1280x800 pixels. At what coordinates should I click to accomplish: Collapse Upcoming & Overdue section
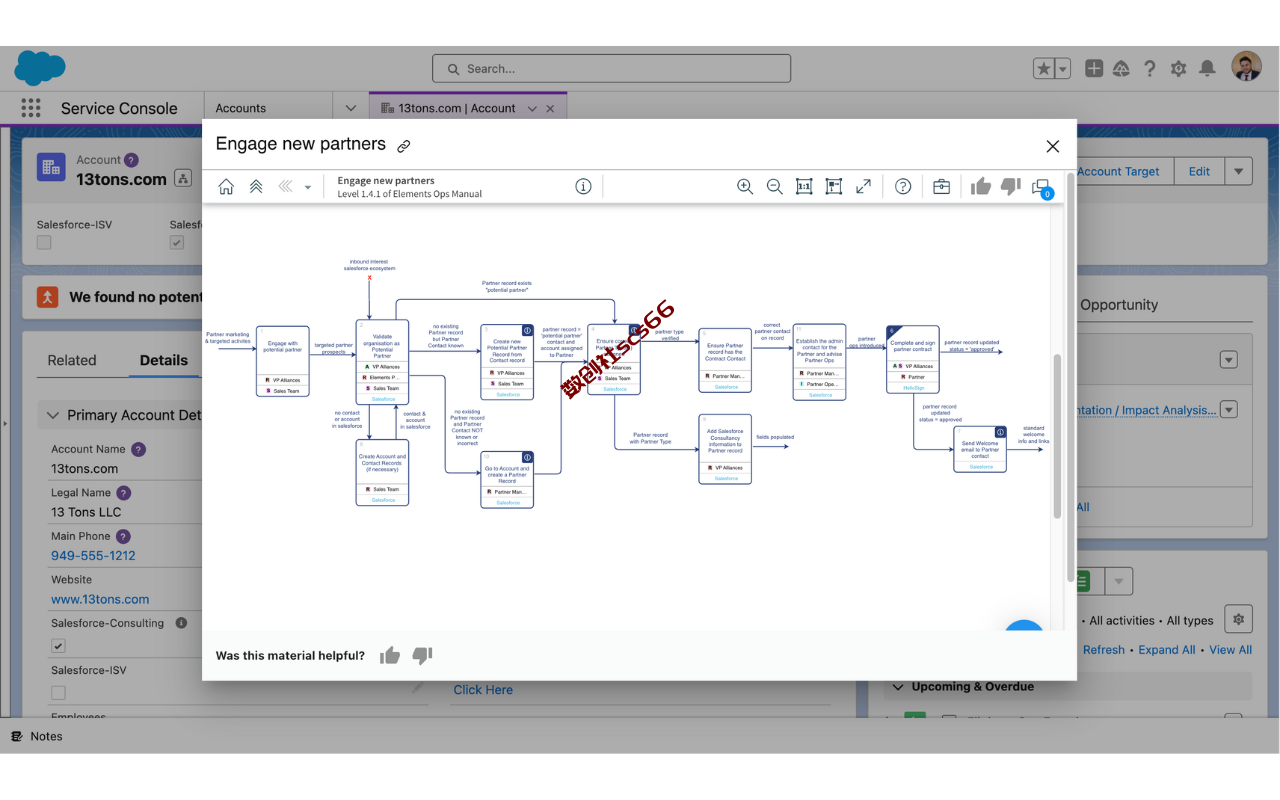point(897,687)
